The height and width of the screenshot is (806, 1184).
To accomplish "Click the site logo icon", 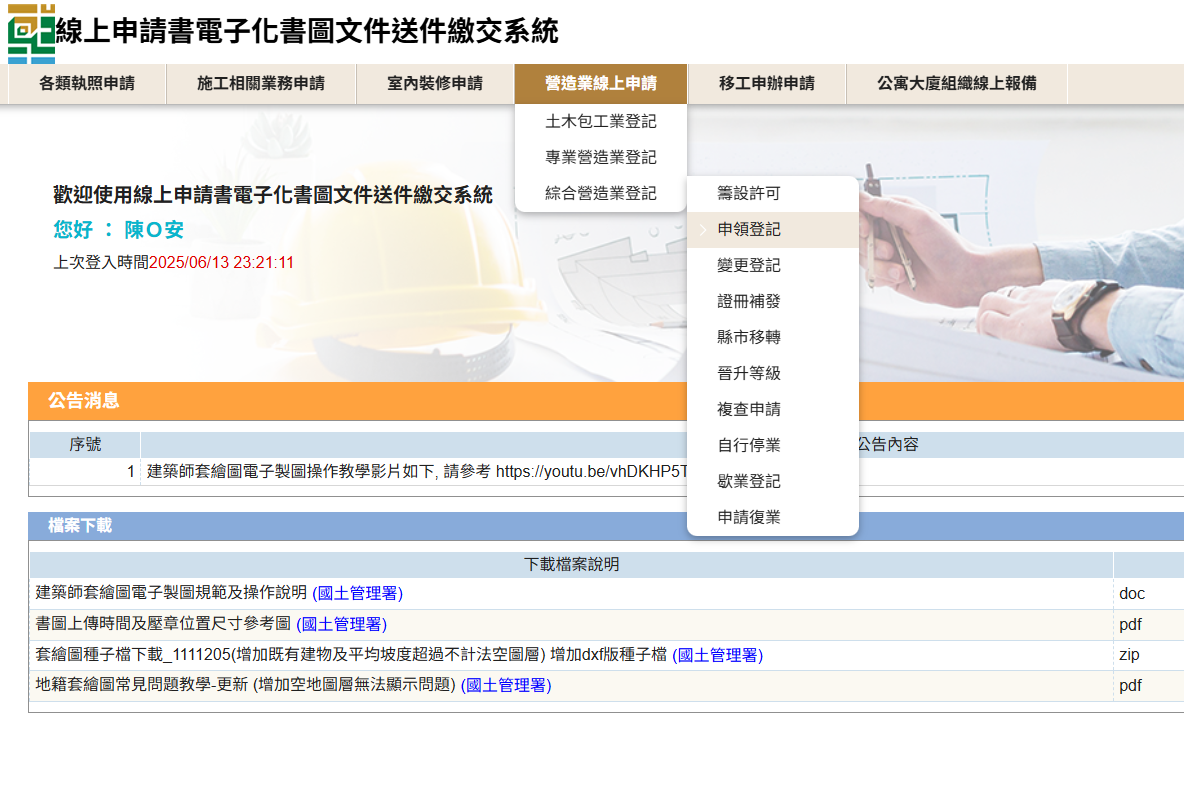I will [31, 32].
